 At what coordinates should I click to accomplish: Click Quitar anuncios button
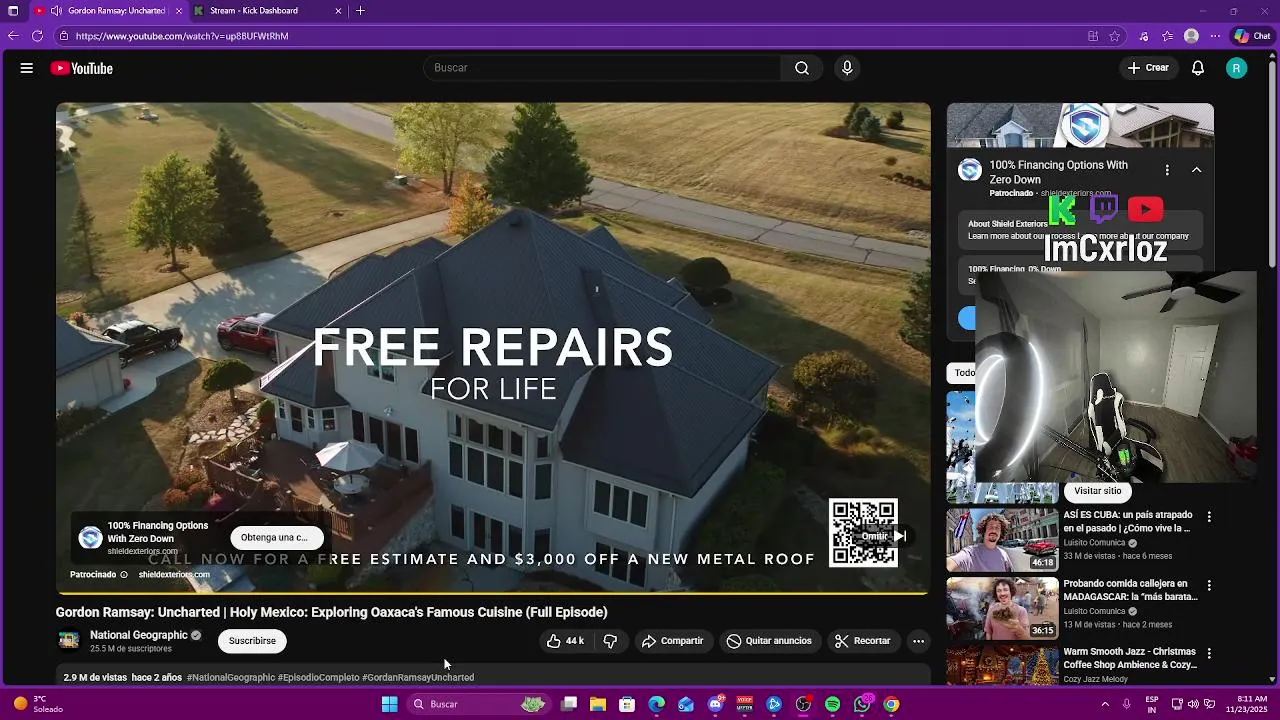point(769,641)
